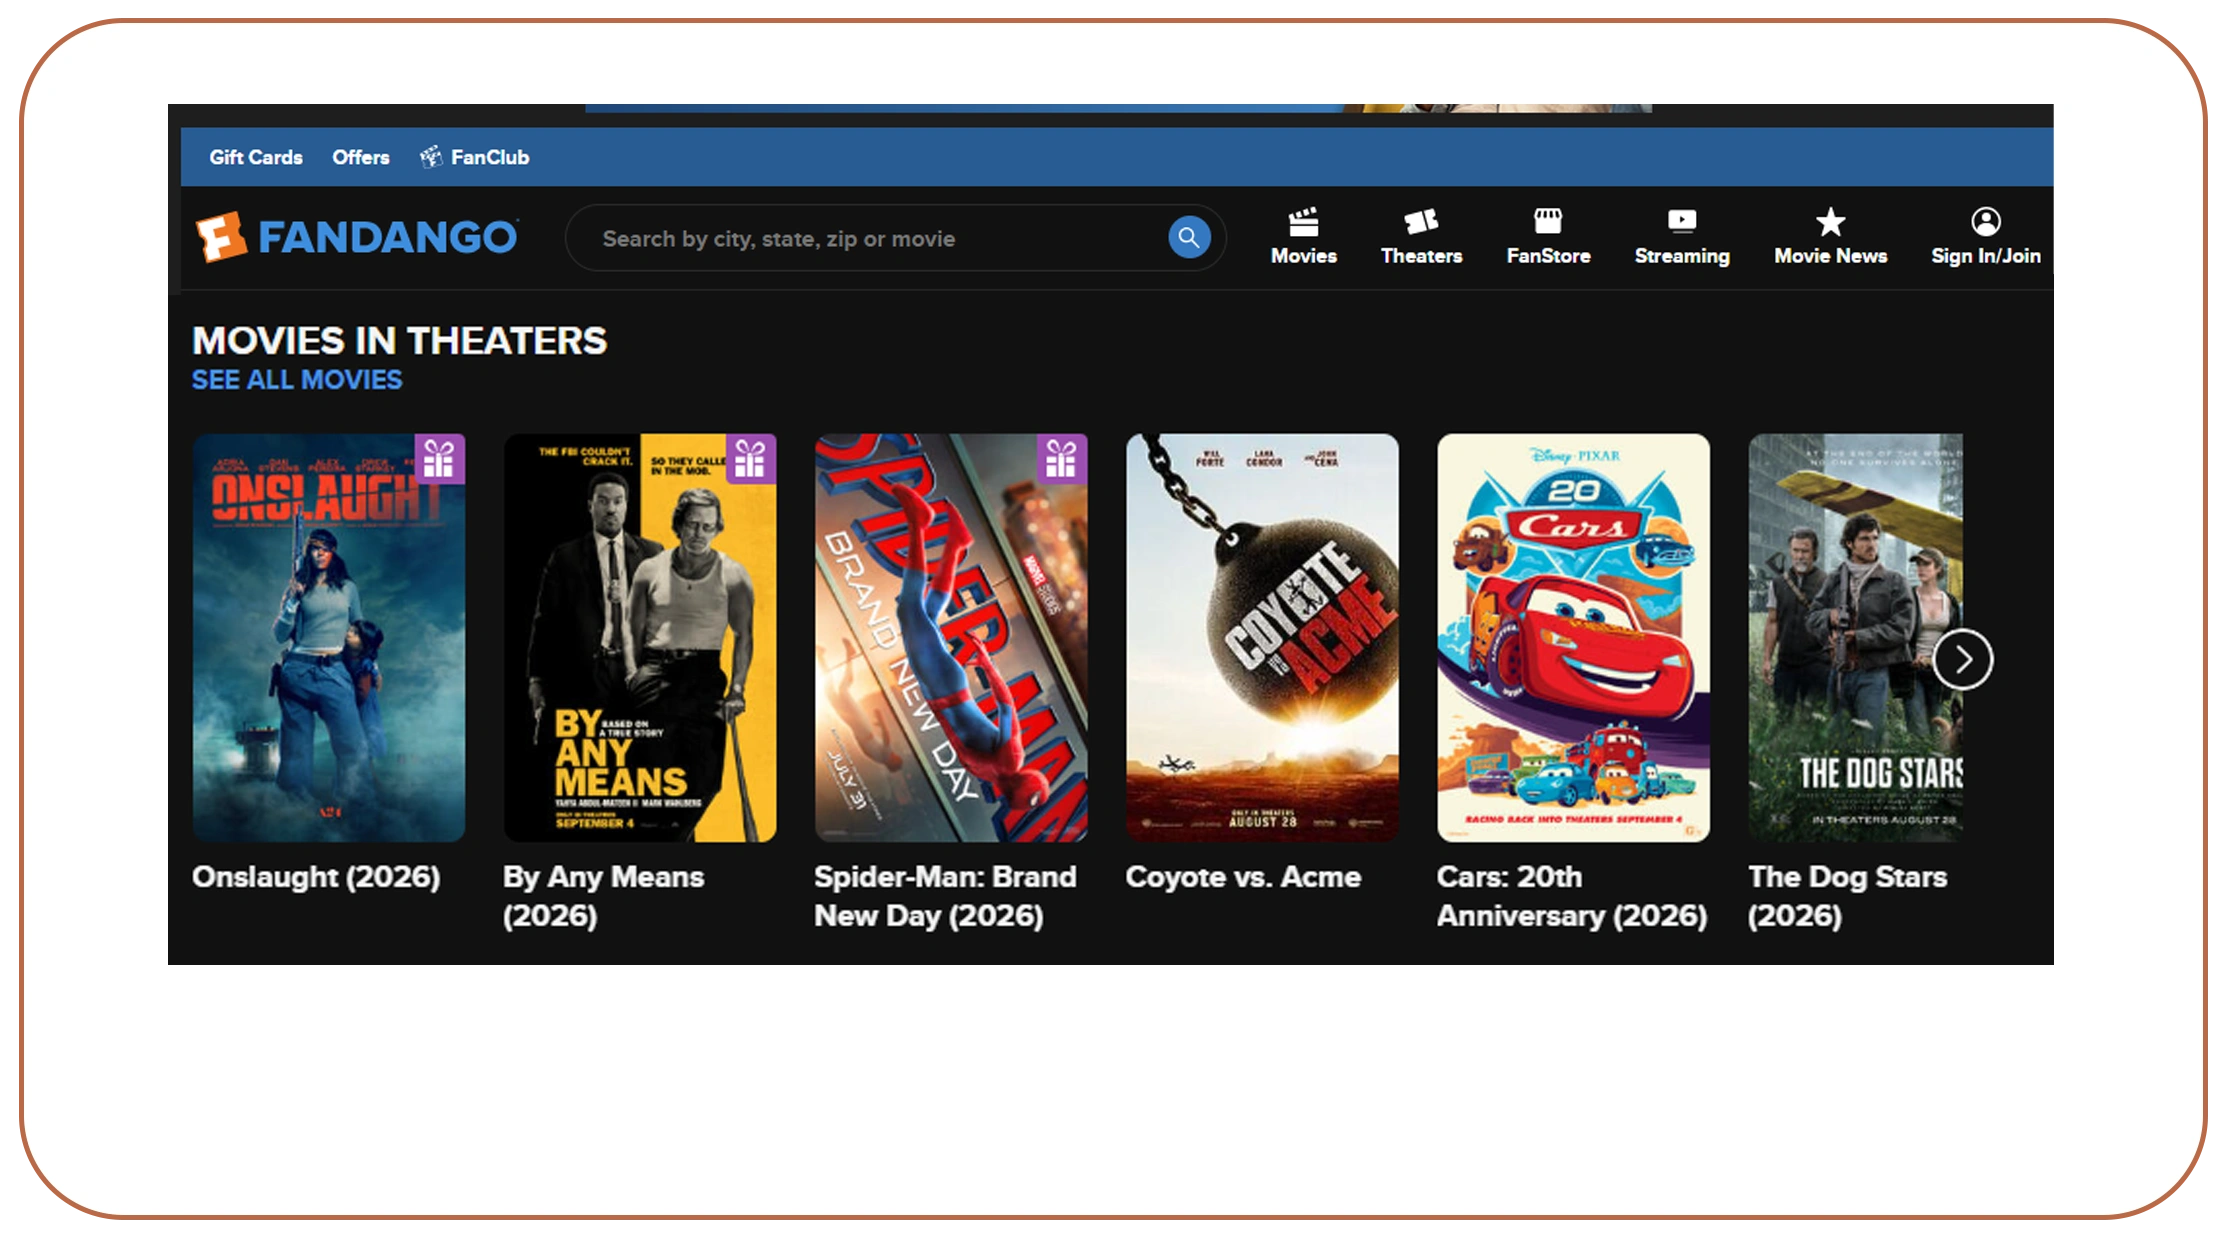2223x1240 pixels.
Task: Open the Theaters tickets icon
Action: 1421,221
